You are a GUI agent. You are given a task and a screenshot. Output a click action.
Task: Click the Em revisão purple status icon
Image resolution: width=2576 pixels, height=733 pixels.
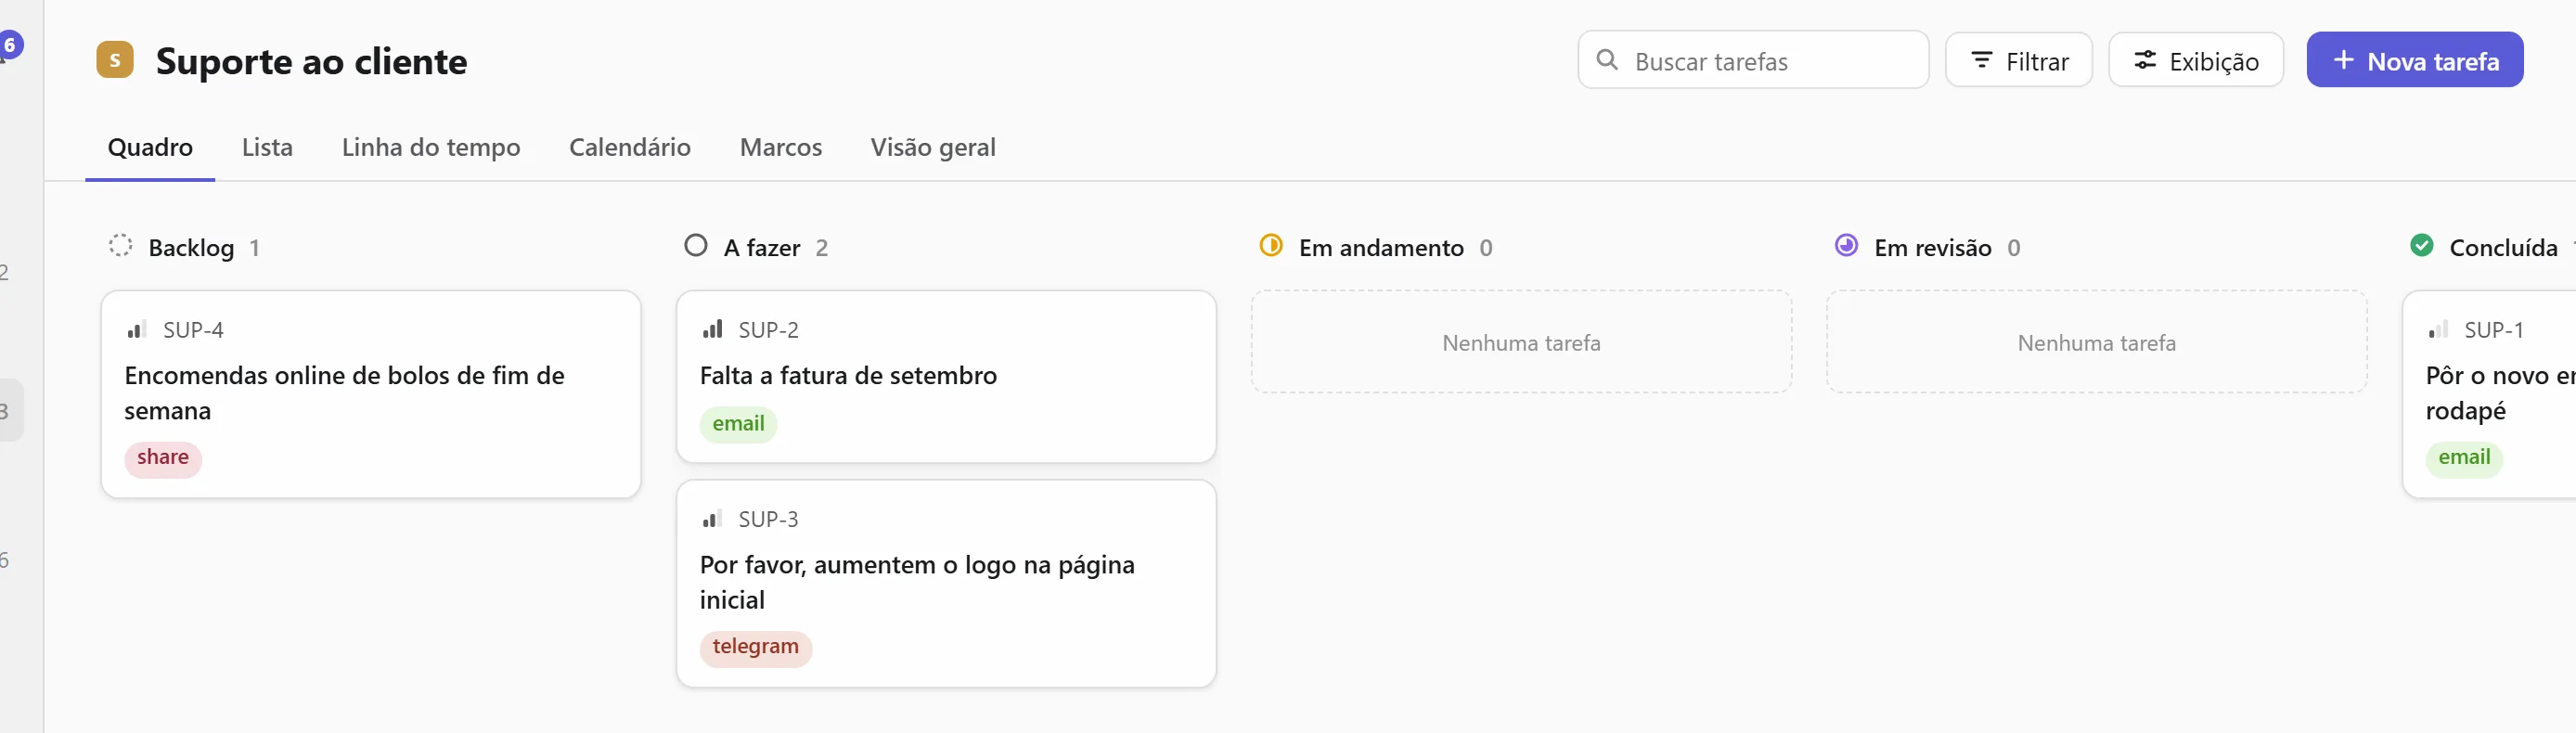coord(1846,246)
